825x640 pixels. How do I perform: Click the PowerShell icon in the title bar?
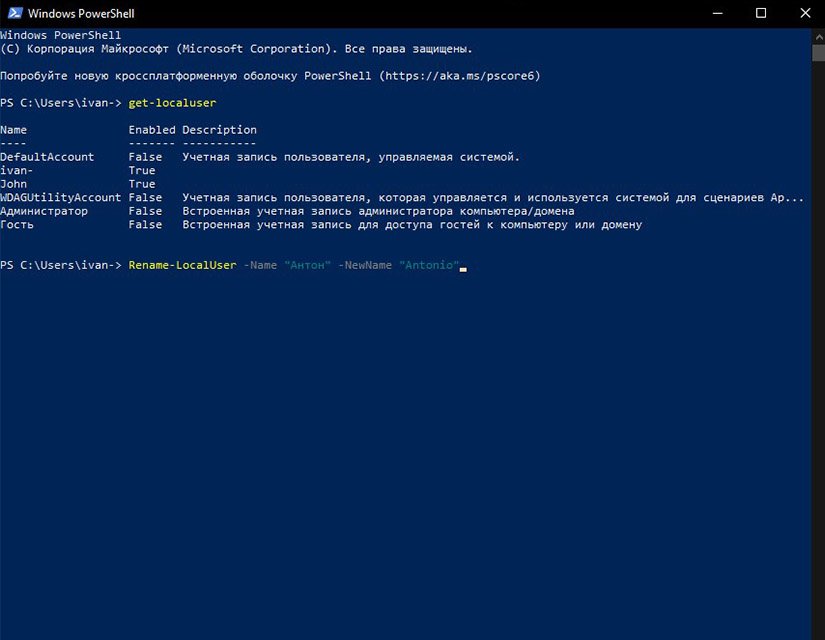[15, 13]
